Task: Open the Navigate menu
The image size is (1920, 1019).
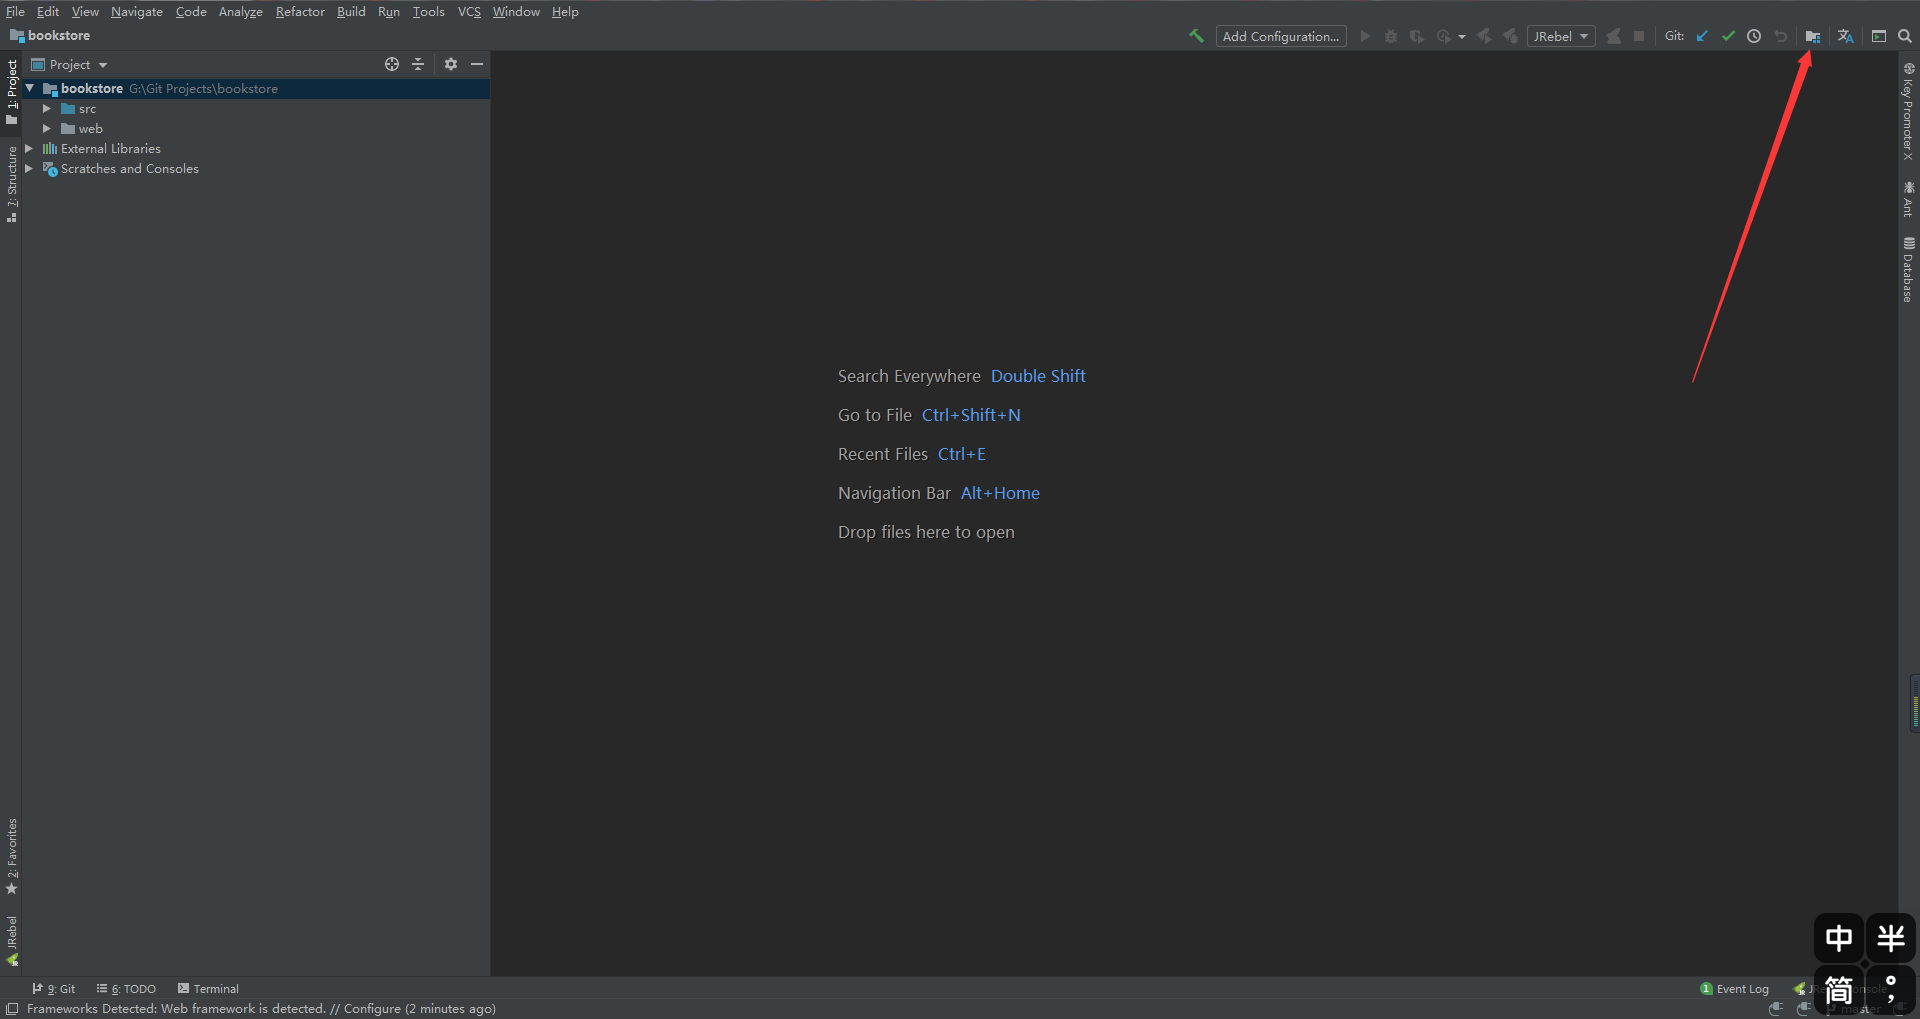Action: point(137,12)
